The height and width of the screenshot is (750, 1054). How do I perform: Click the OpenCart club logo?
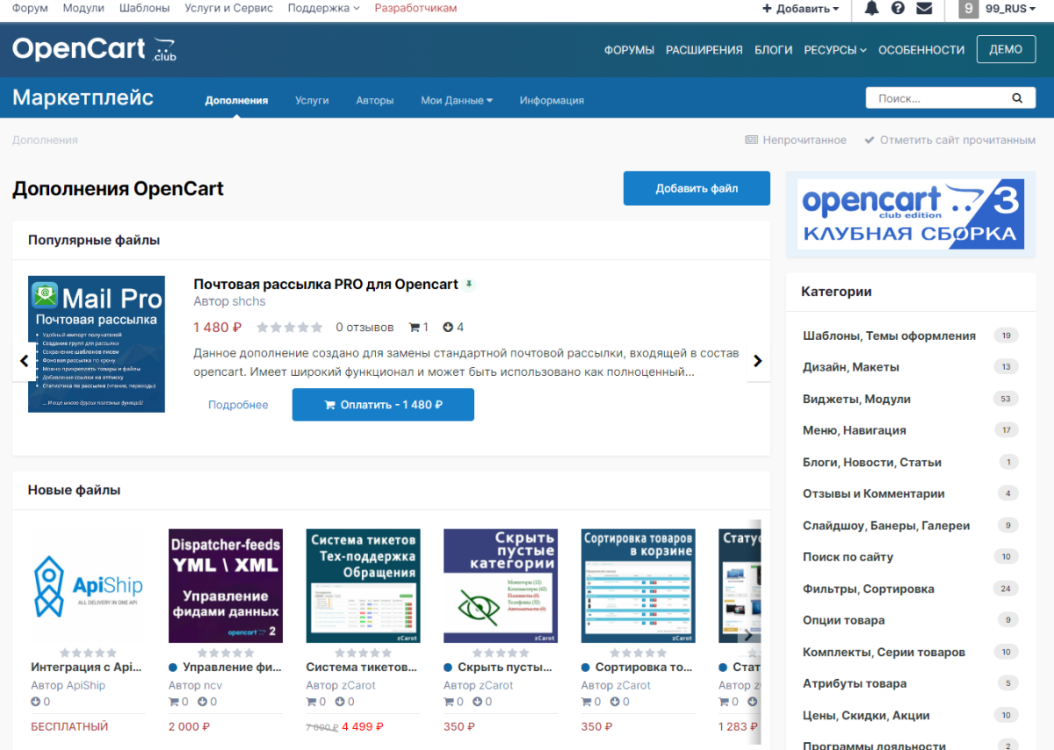point(94,49)
